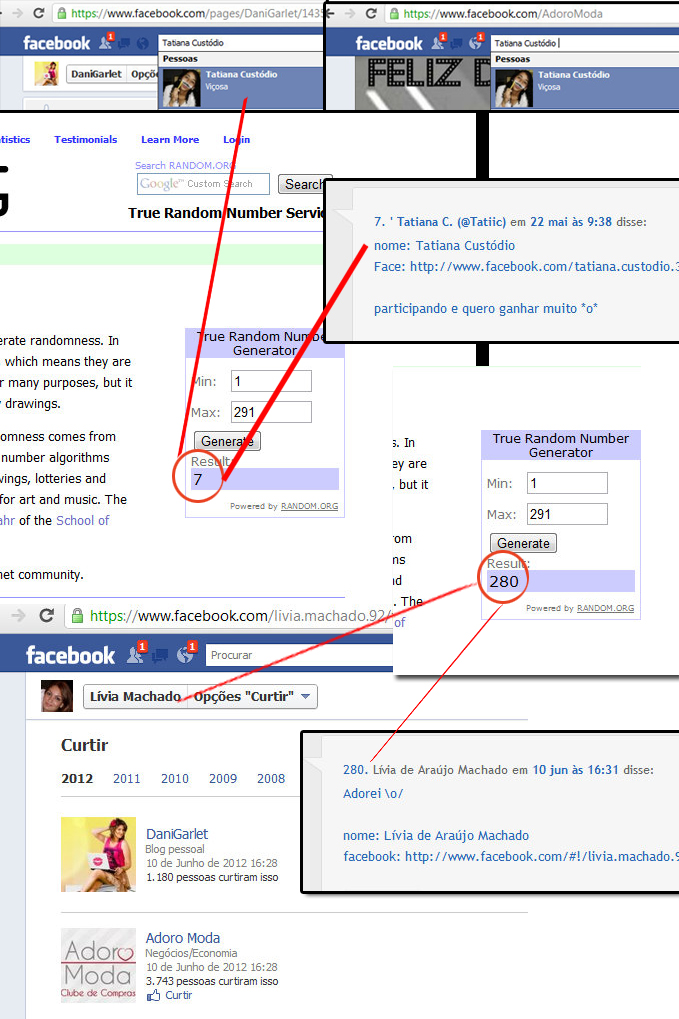
Task: Click Max field in generator showing result 7
Action: pos(271,412)
